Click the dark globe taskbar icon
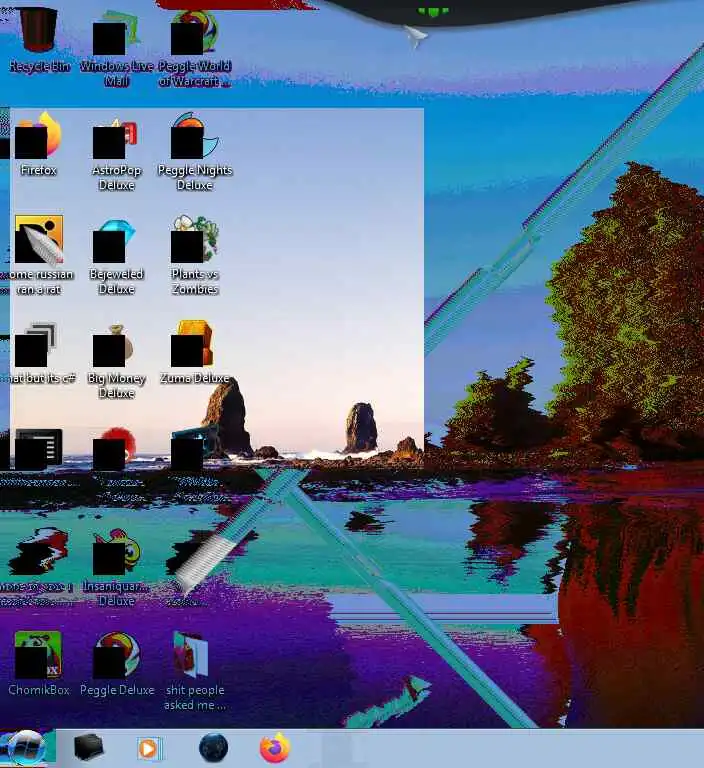The image size is (704, 768). coord(214,748)
